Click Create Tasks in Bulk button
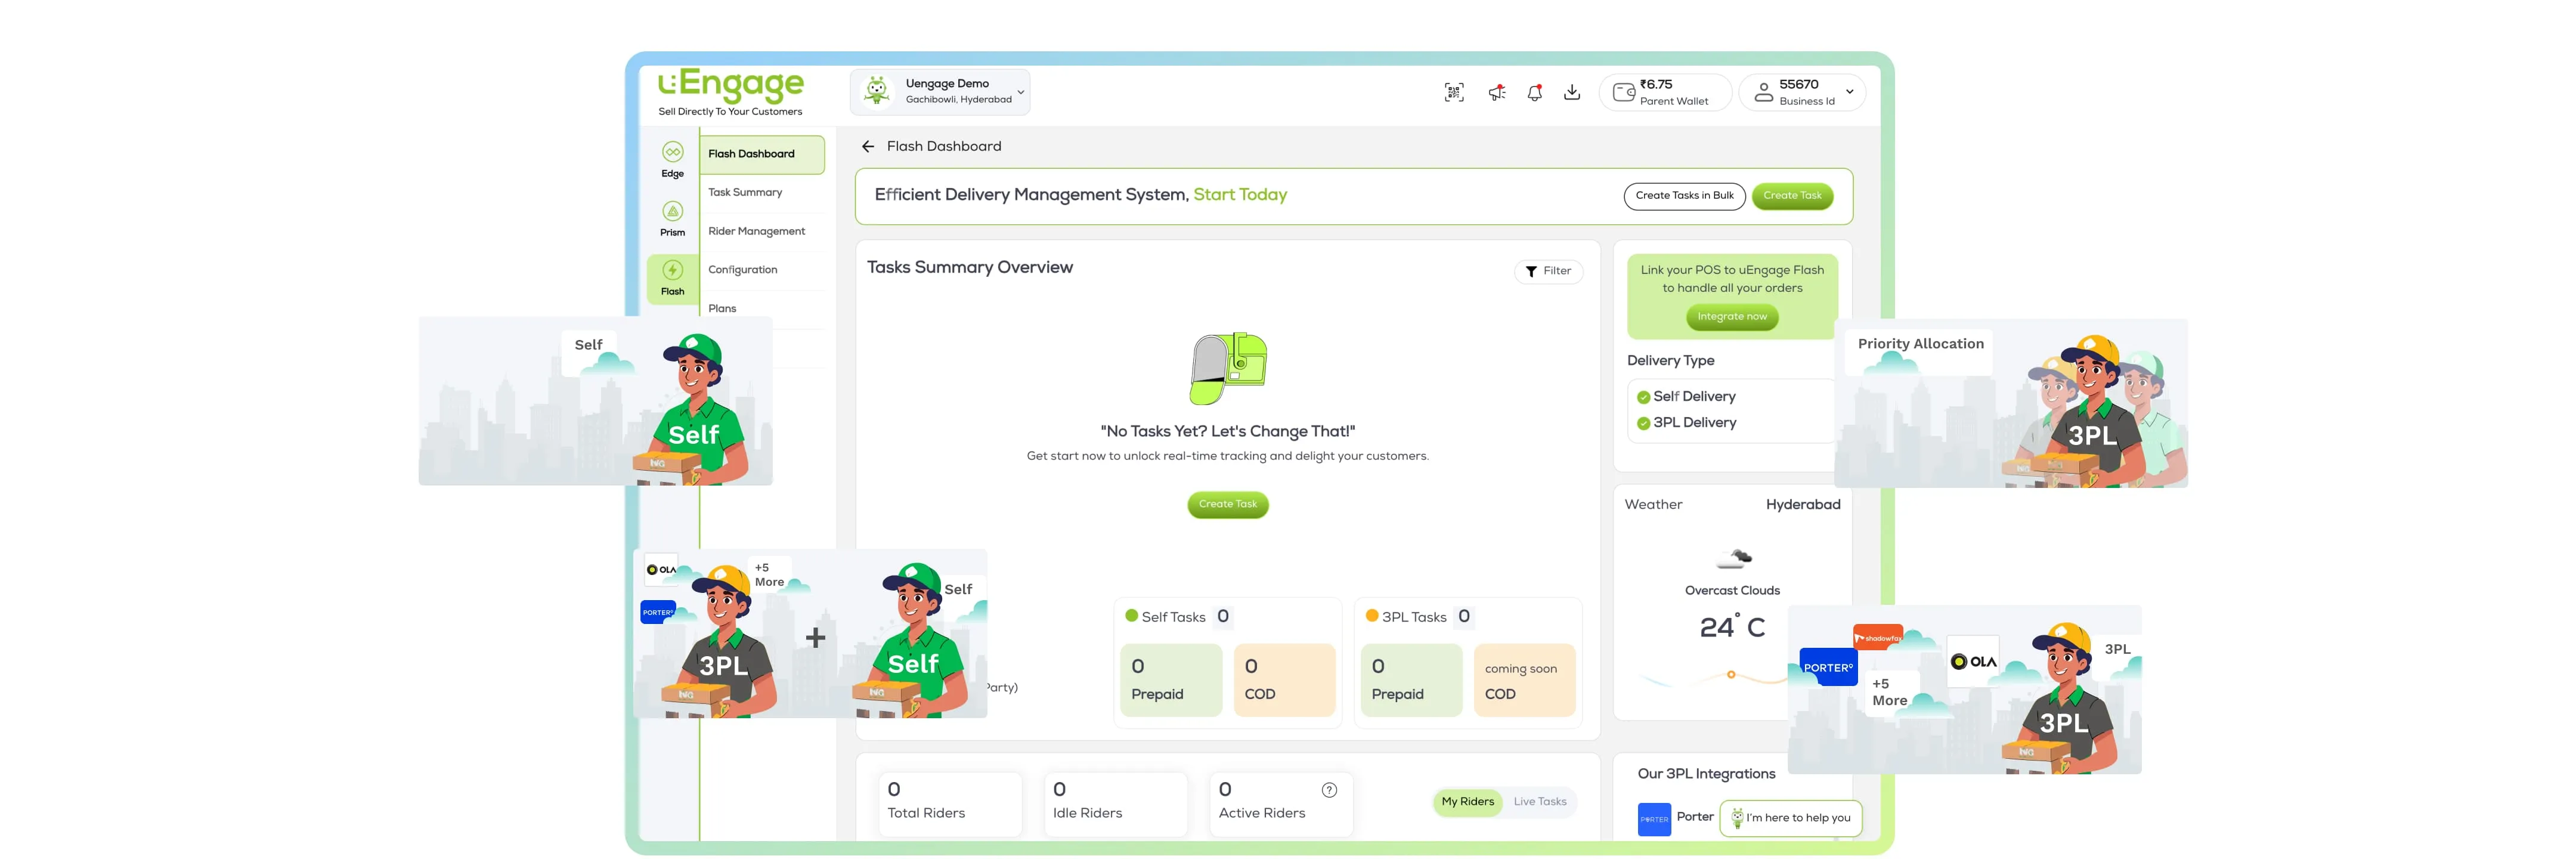2576x859 pixels. click(x=1684, y=196)
